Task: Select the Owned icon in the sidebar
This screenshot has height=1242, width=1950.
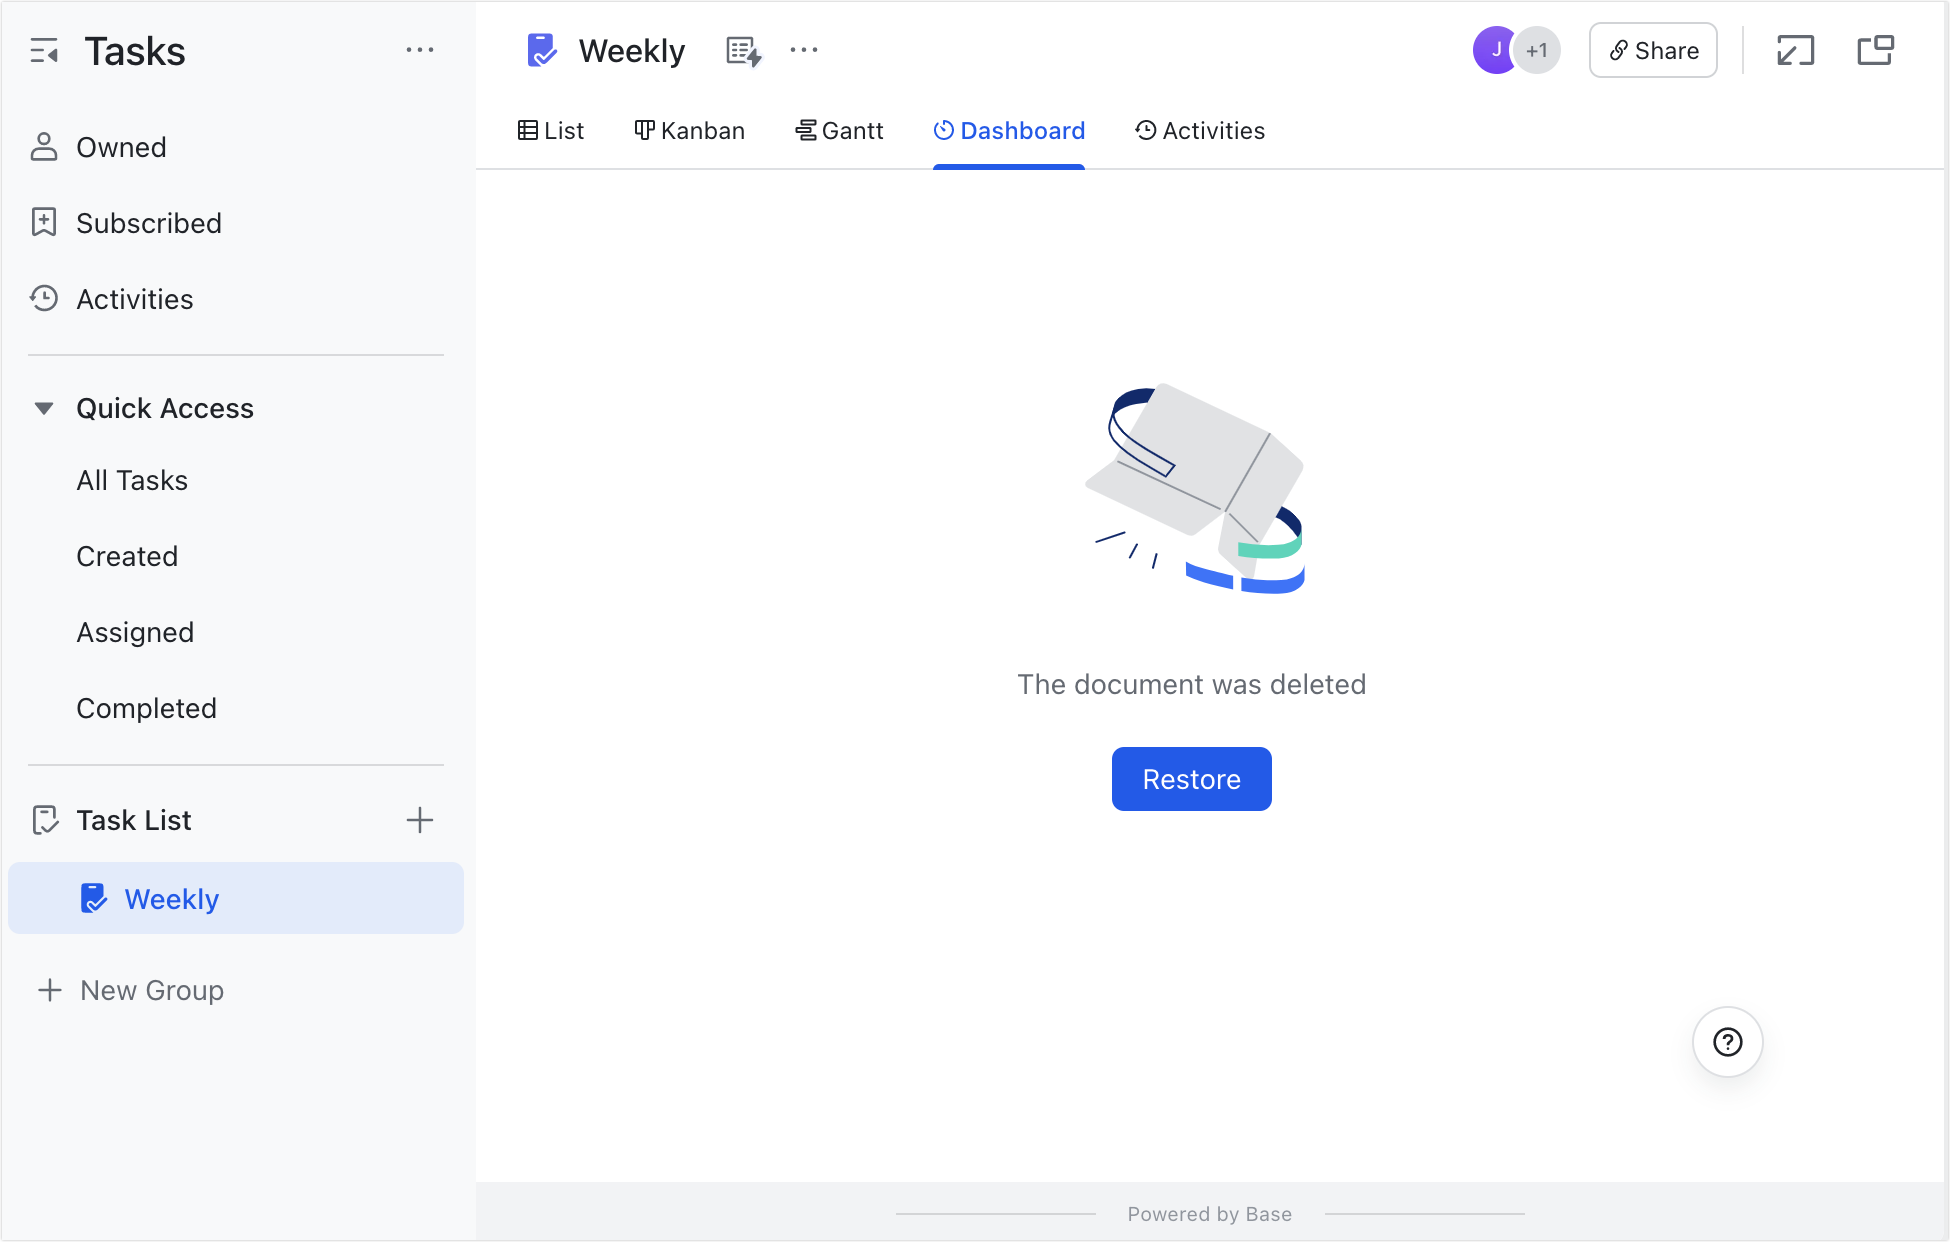Action: pos(43,147)
